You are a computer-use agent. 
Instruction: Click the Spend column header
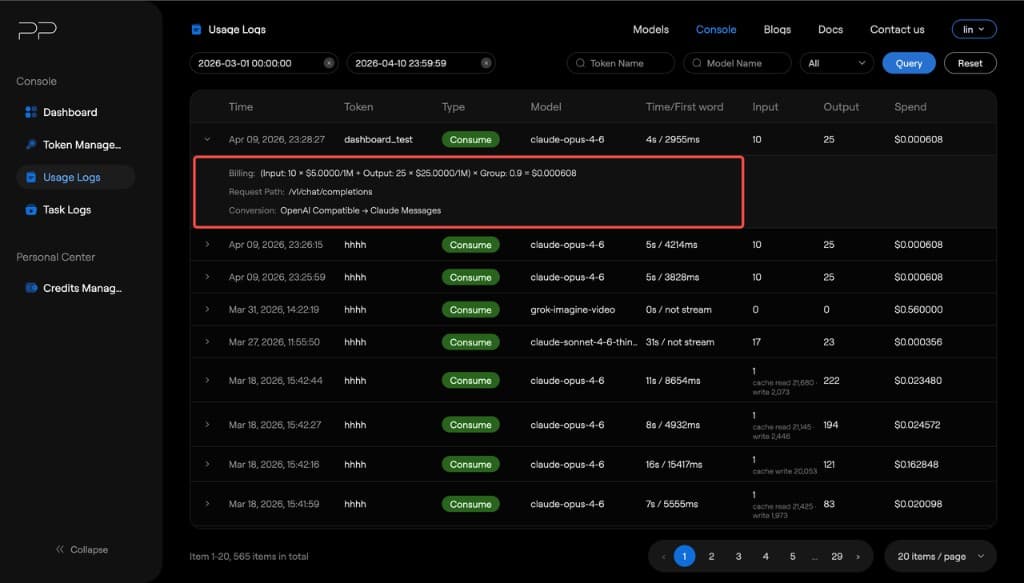[x=910, y=107]
